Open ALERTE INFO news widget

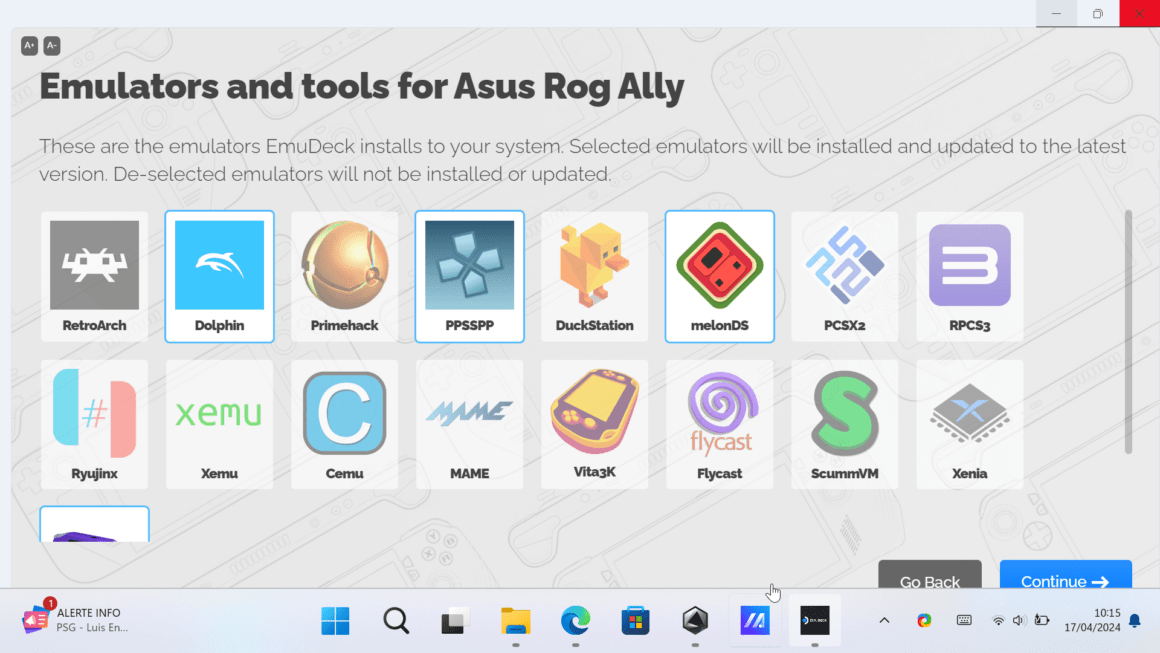(x=75, y=620)
